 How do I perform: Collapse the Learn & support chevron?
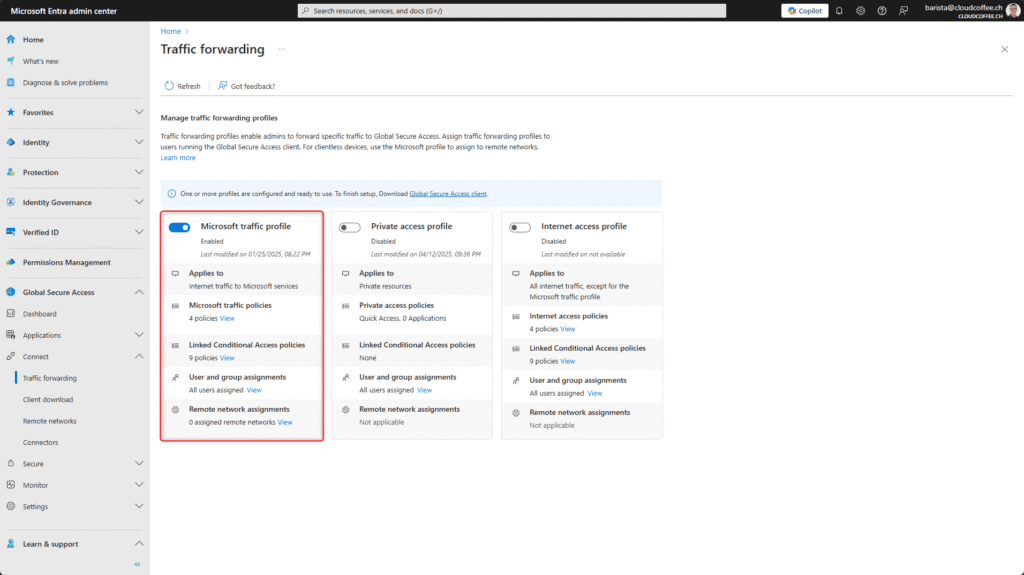[x=139, y=544]
